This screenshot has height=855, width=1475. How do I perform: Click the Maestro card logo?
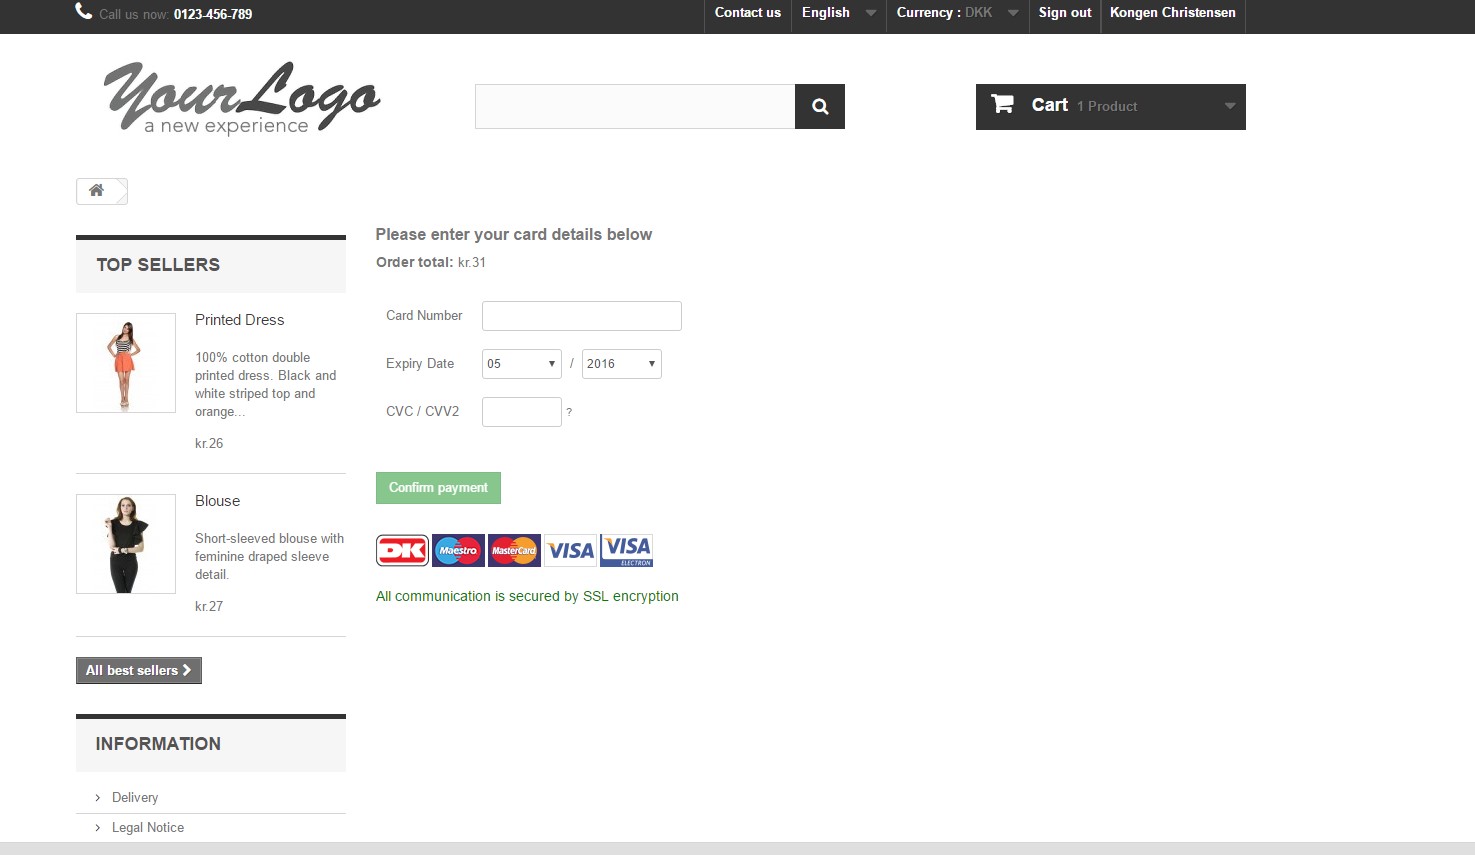point(458,550)
